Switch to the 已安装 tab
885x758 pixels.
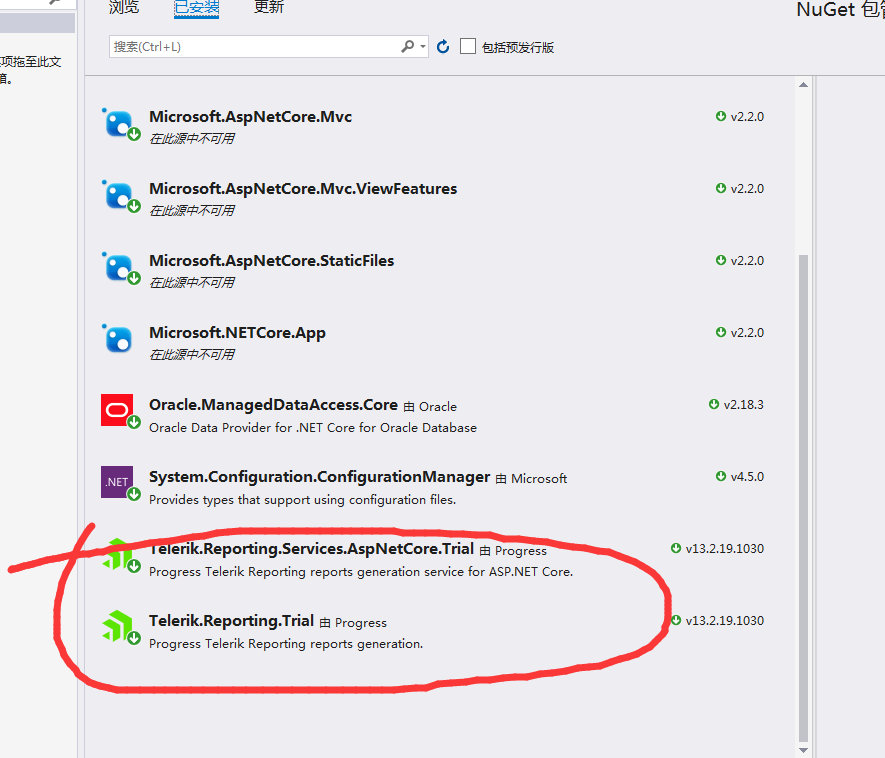click(196, 7)
